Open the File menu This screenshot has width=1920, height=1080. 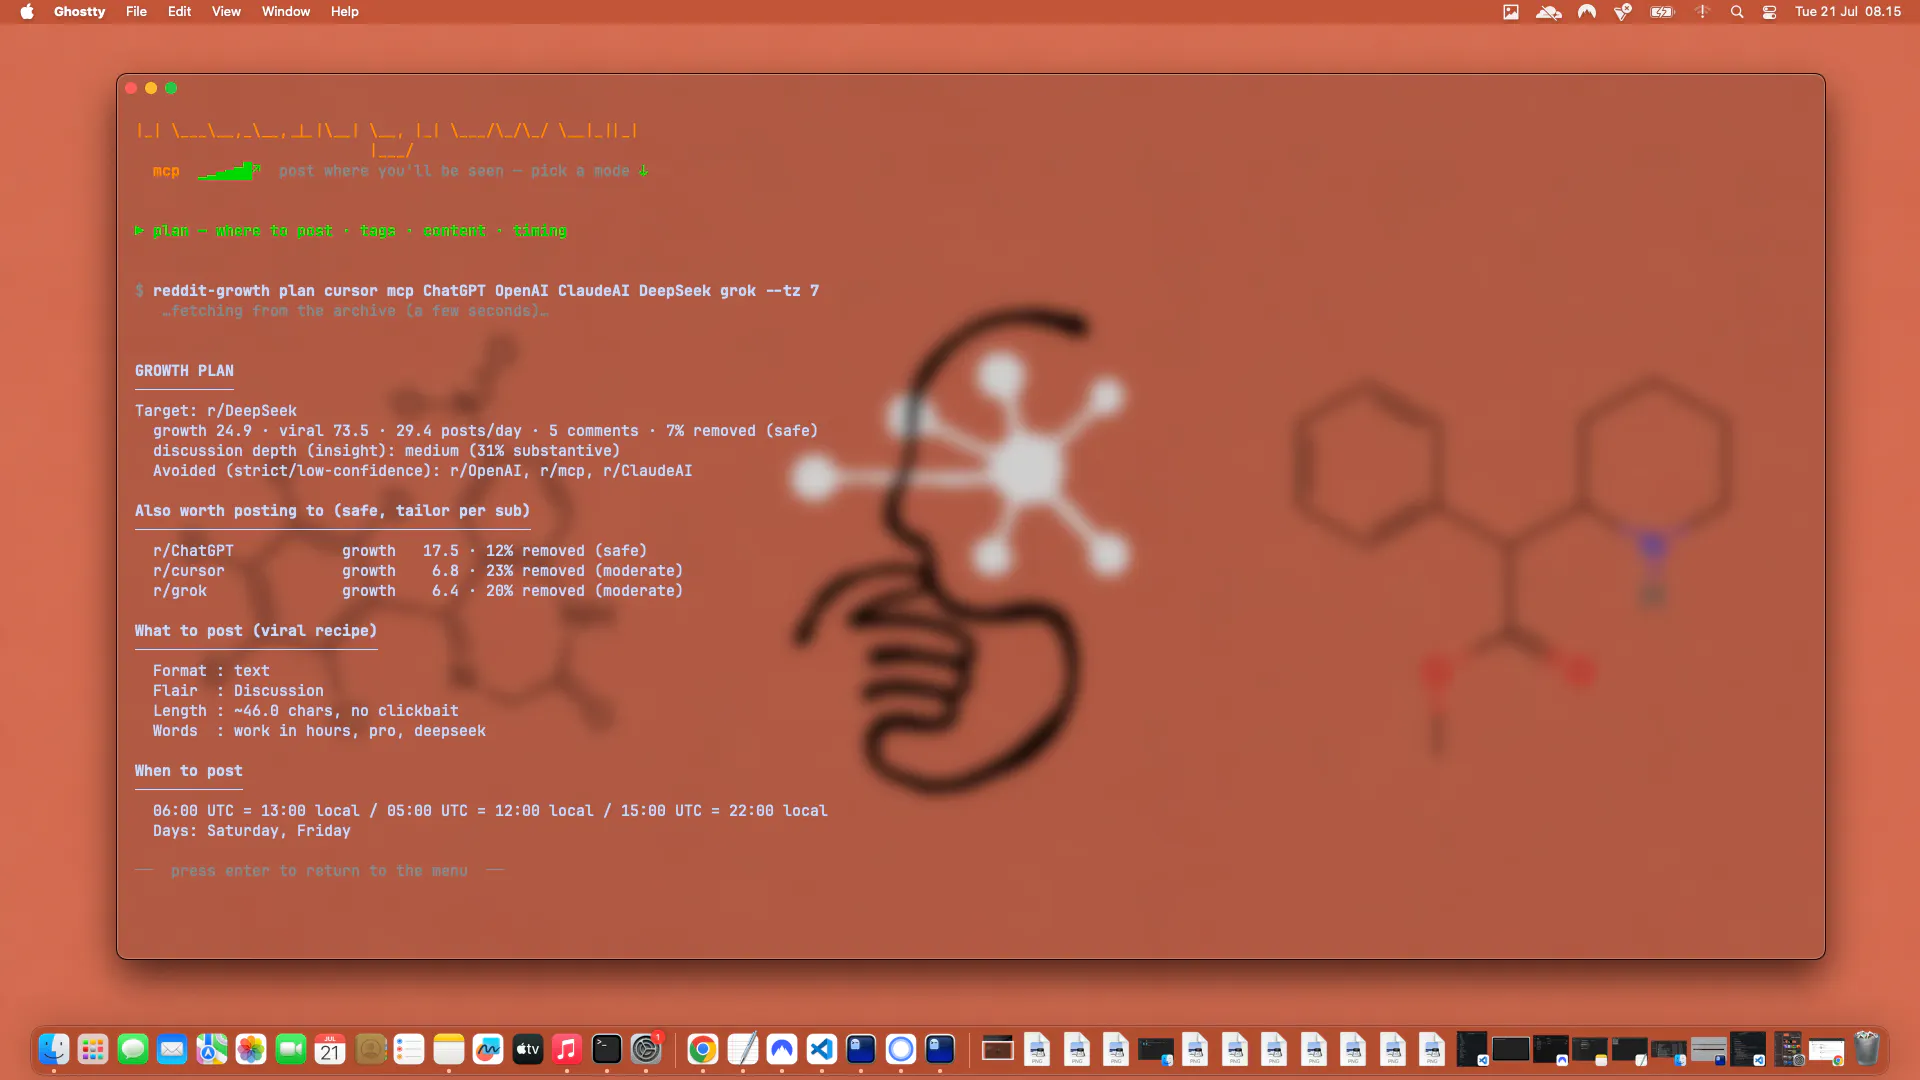tap(136, 12)
